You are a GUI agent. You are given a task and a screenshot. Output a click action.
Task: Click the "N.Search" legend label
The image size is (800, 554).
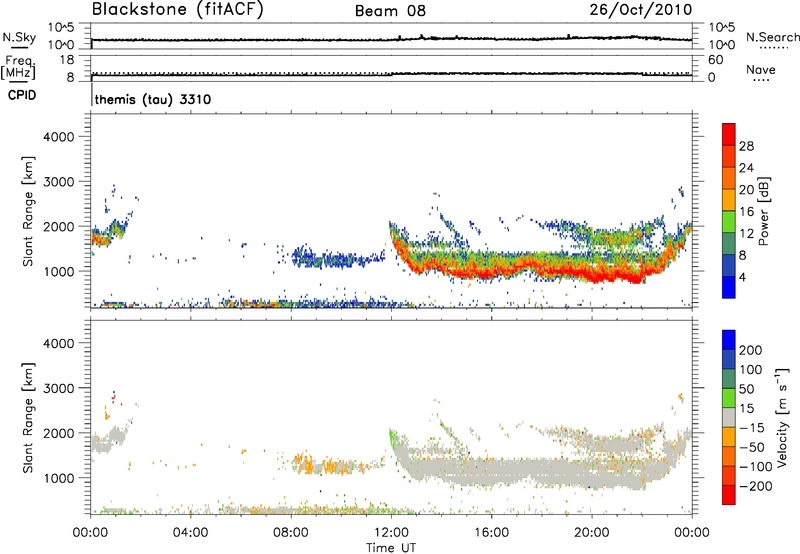(772, 37)
